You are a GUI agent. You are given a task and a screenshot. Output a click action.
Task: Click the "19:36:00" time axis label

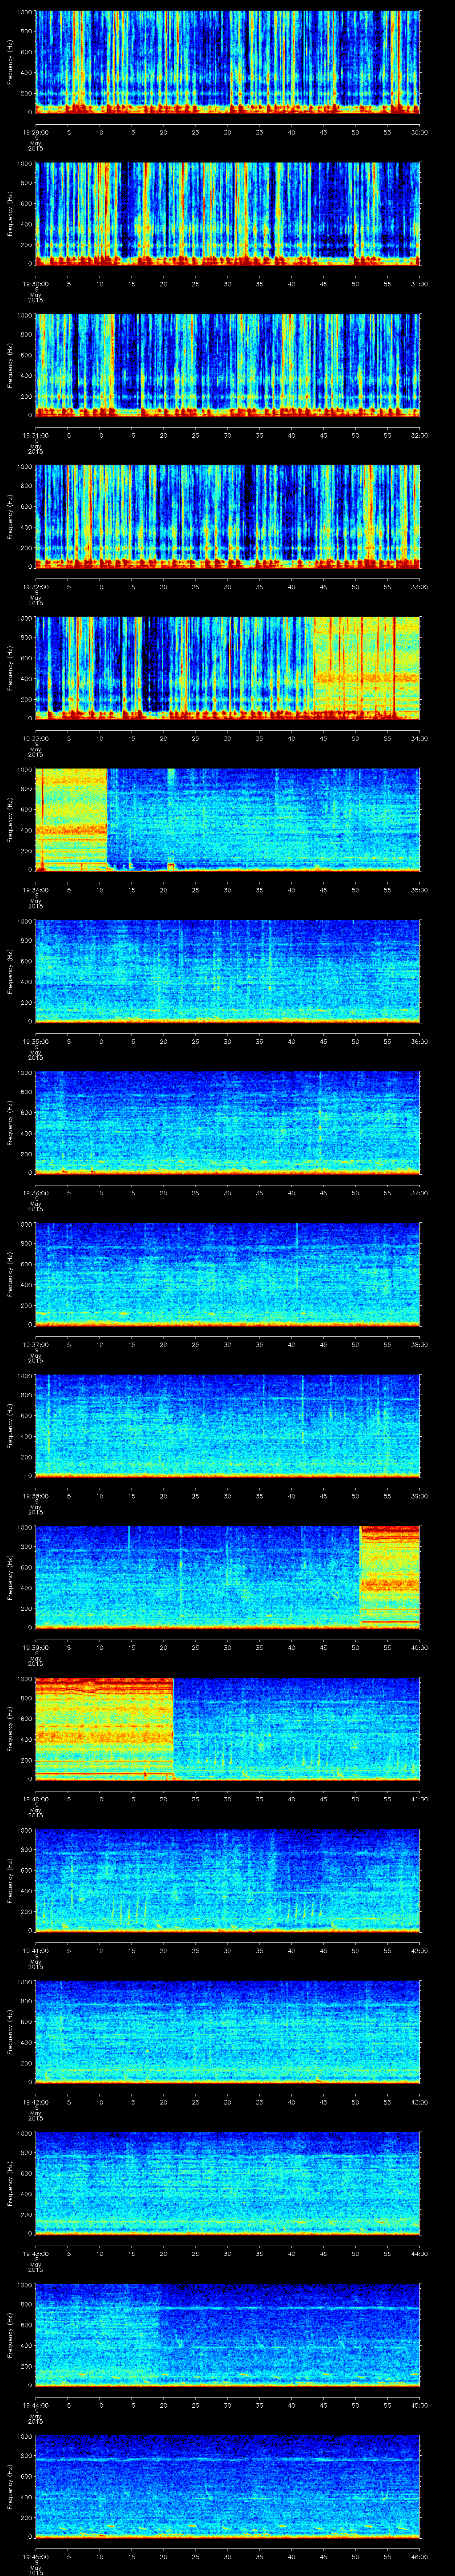click(36, 1193)
